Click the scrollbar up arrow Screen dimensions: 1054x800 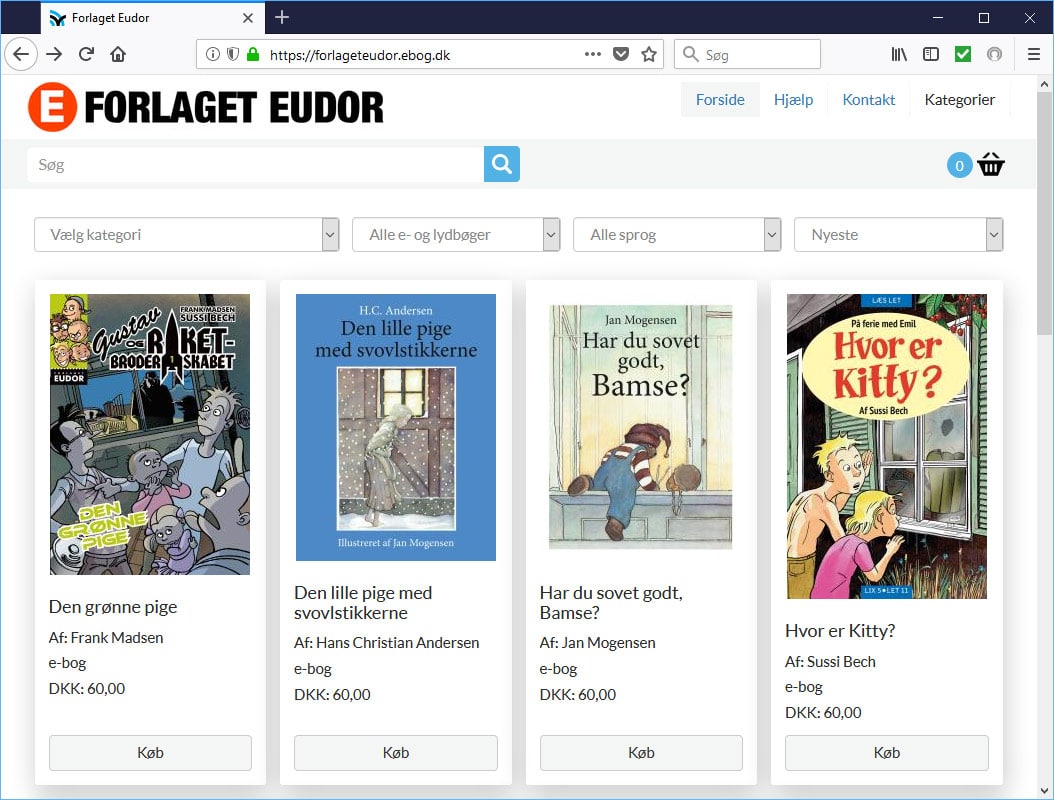pyautogui.click(x=1044, y=84)
